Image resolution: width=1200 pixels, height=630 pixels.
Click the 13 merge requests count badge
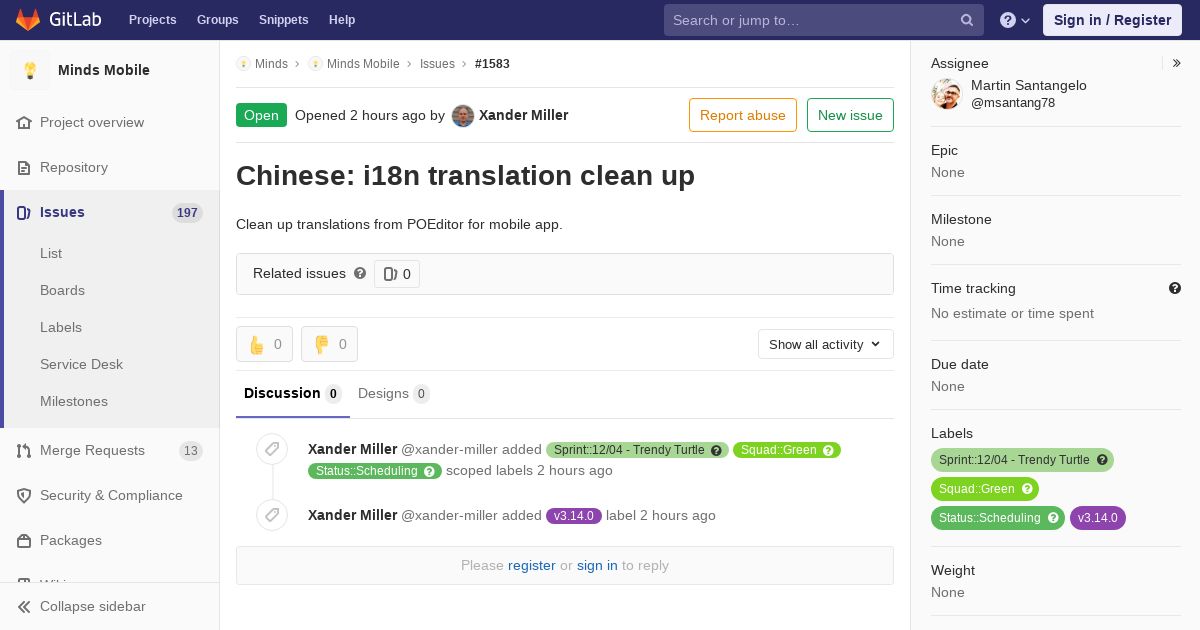191,451
